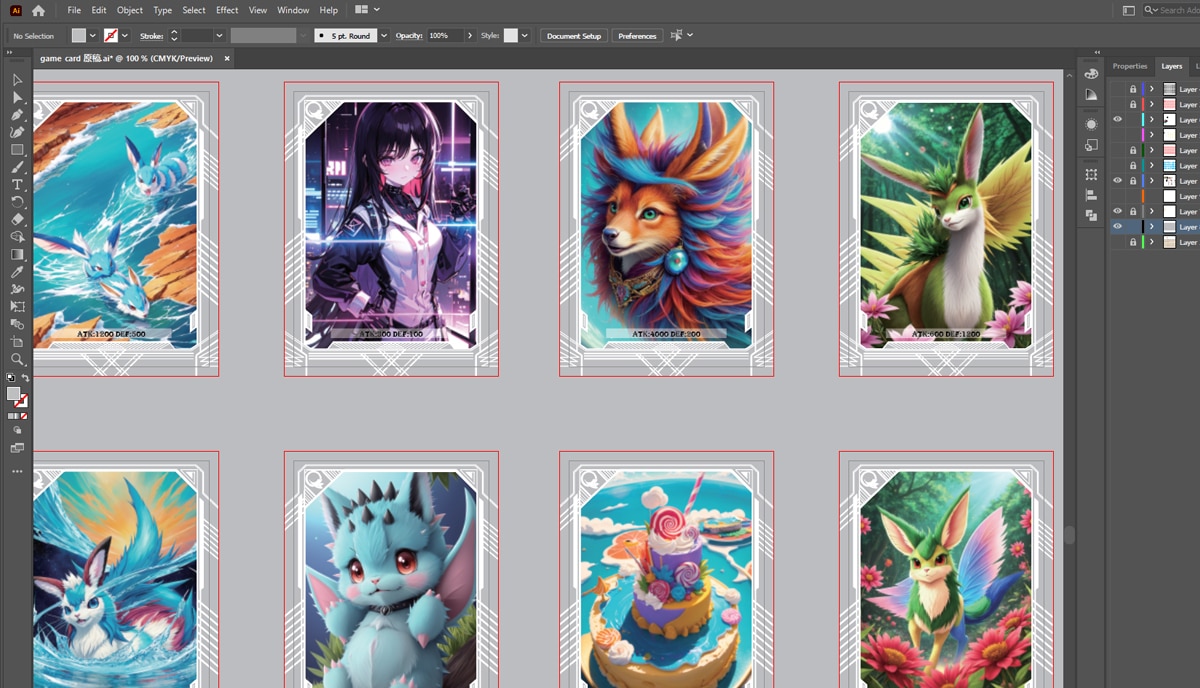This screenshot has height=688, width=1200.
Task: Go to the Illustrator Home screen
Action: tap(38, 10)
